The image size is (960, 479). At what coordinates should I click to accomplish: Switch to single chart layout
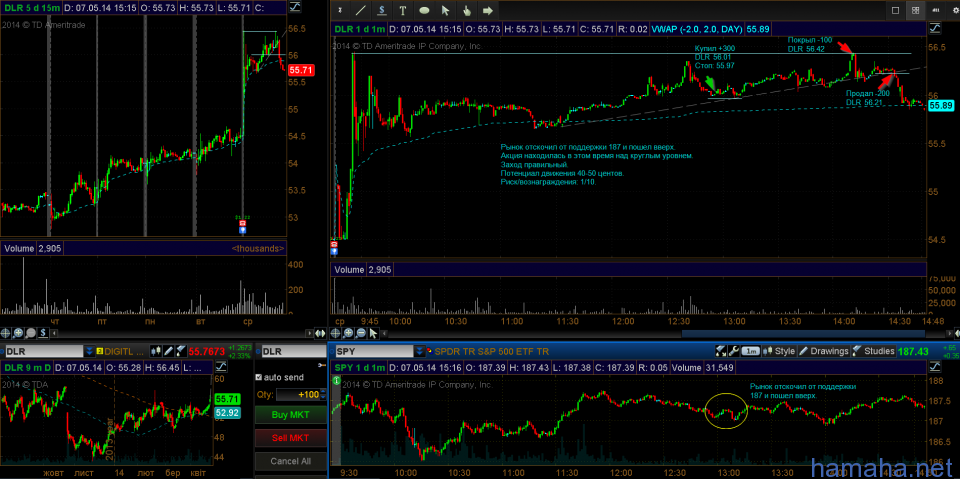[x=895, y=10]
